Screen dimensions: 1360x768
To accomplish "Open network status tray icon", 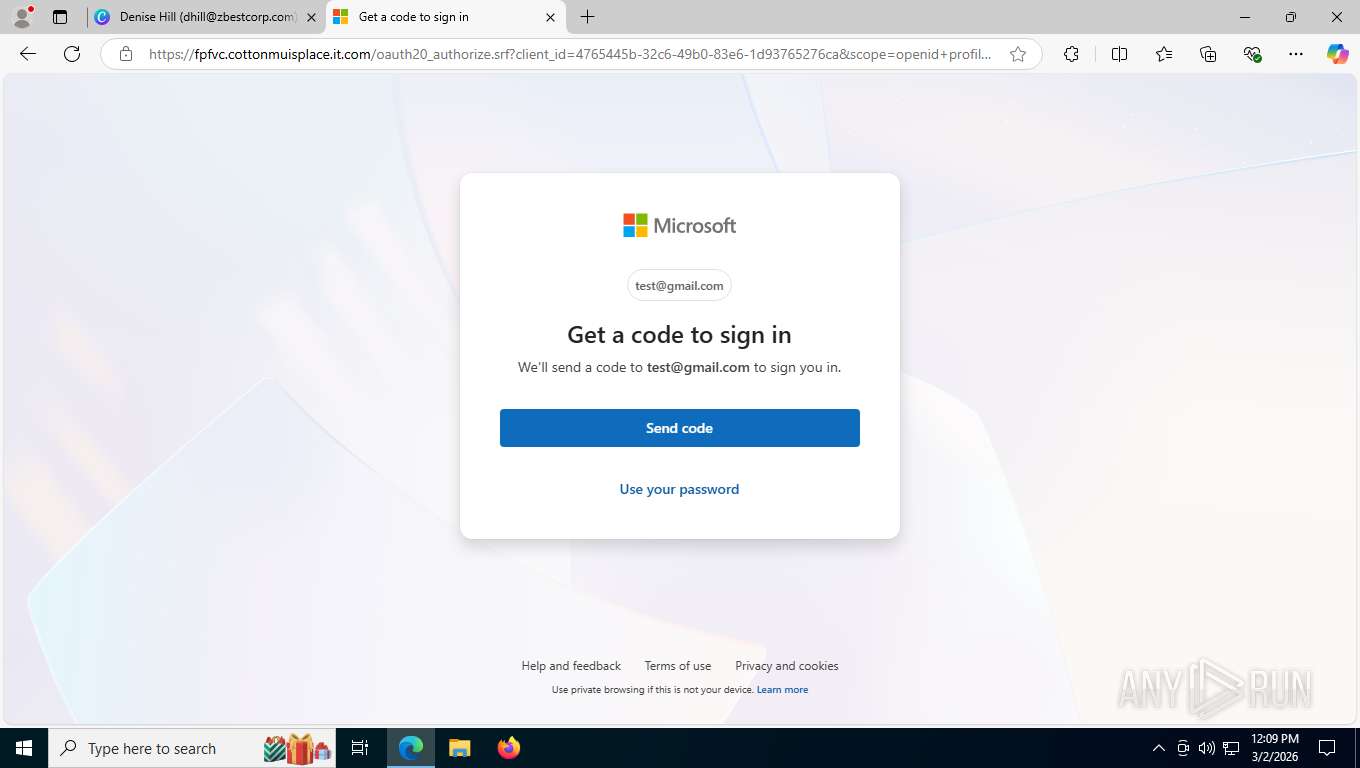I will tap(1231, 748).
